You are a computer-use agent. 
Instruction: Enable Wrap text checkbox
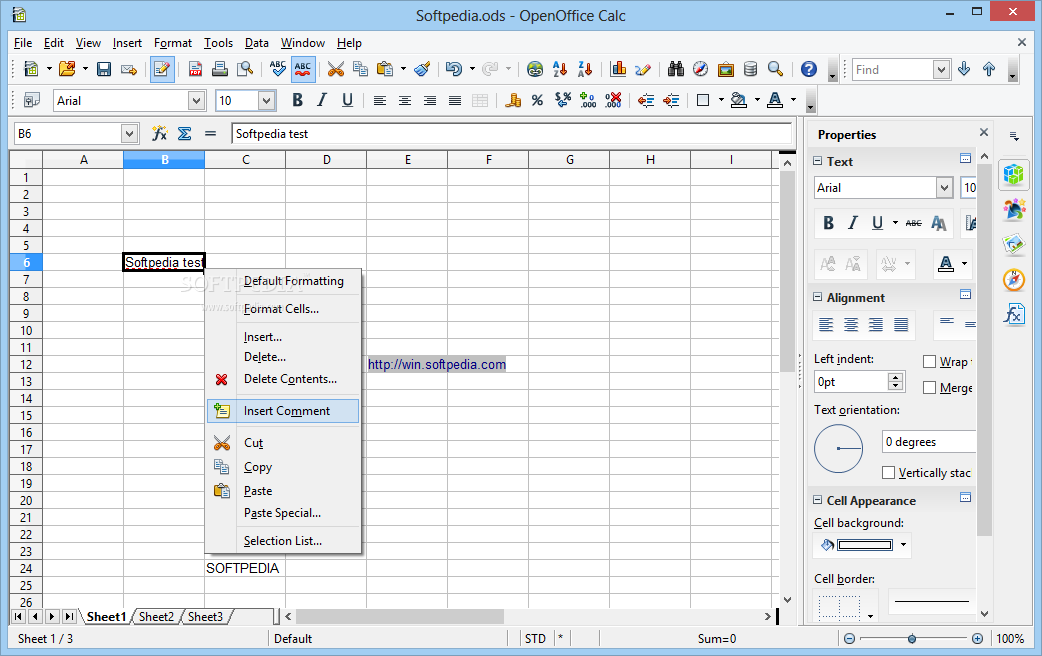[929, 362]
